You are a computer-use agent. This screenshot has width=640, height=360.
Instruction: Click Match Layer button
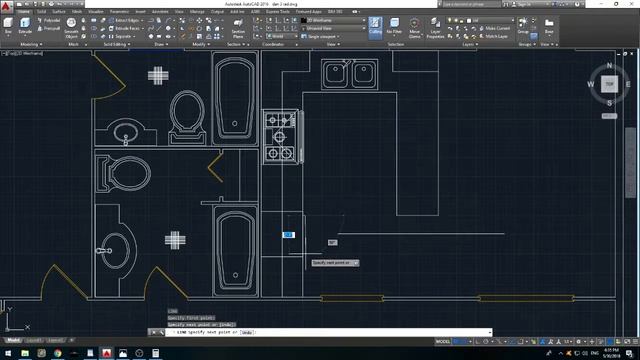tap(493, 36)
